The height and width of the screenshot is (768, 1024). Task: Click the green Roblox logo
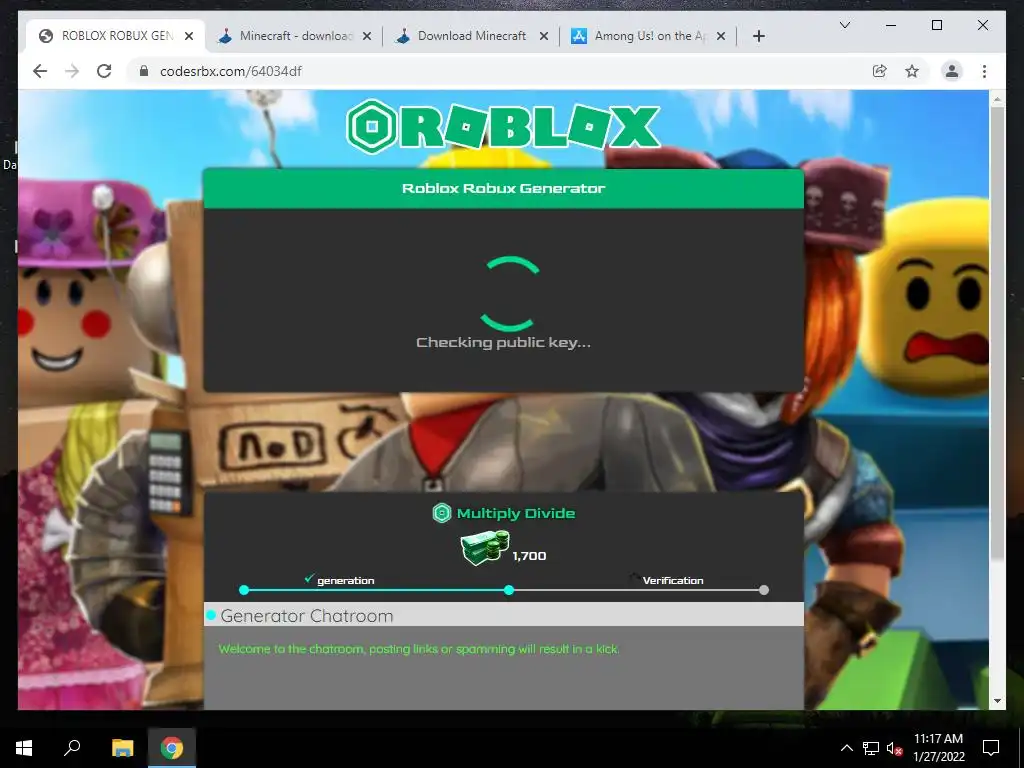click(x=503, y=127)
